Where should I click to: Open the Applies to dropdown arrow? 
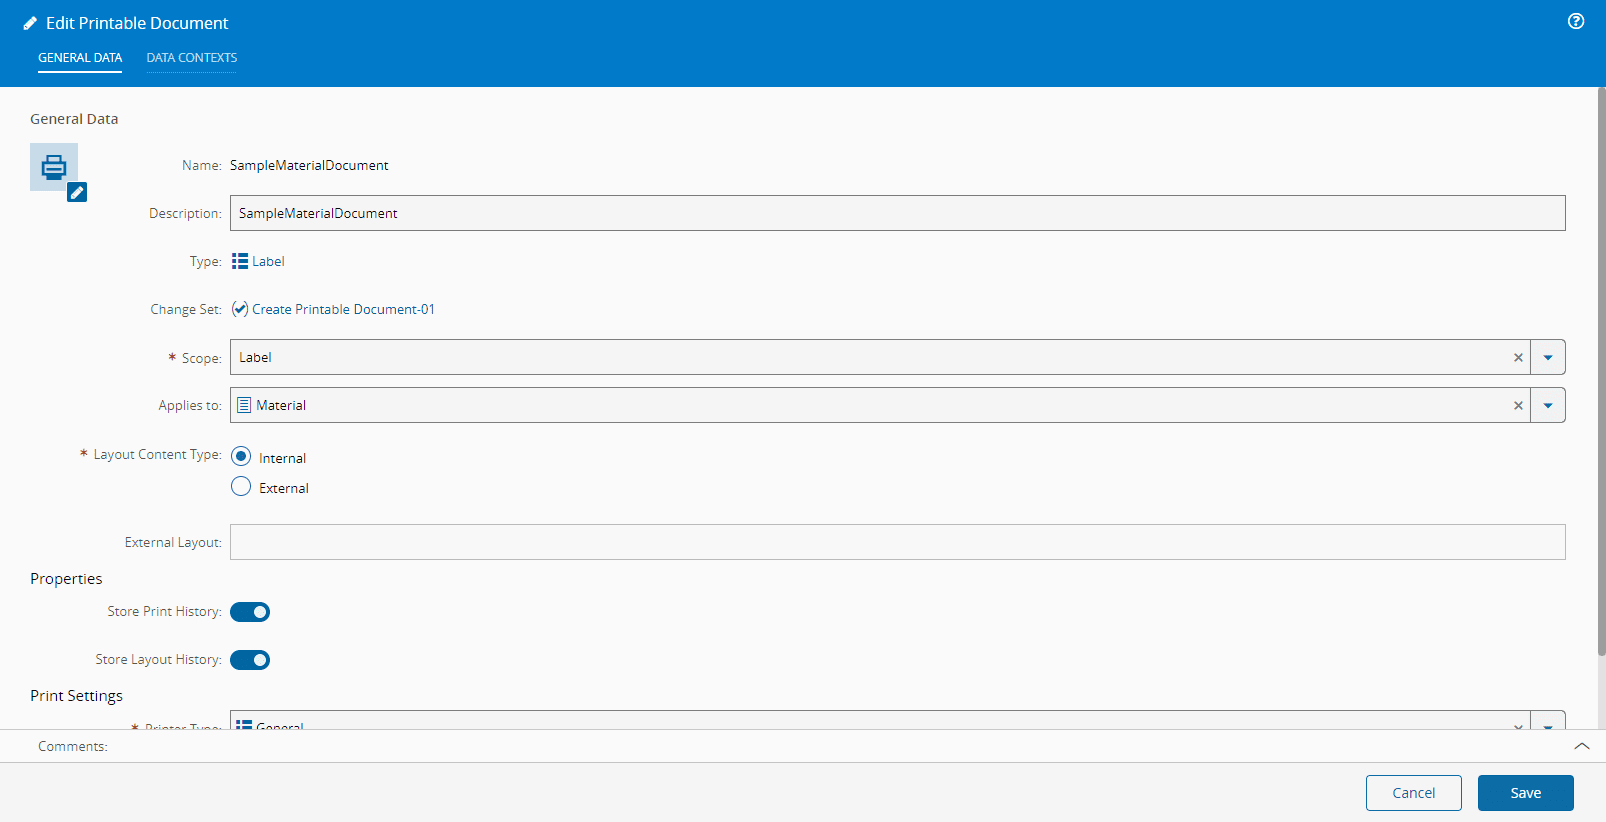(1548, 405)
